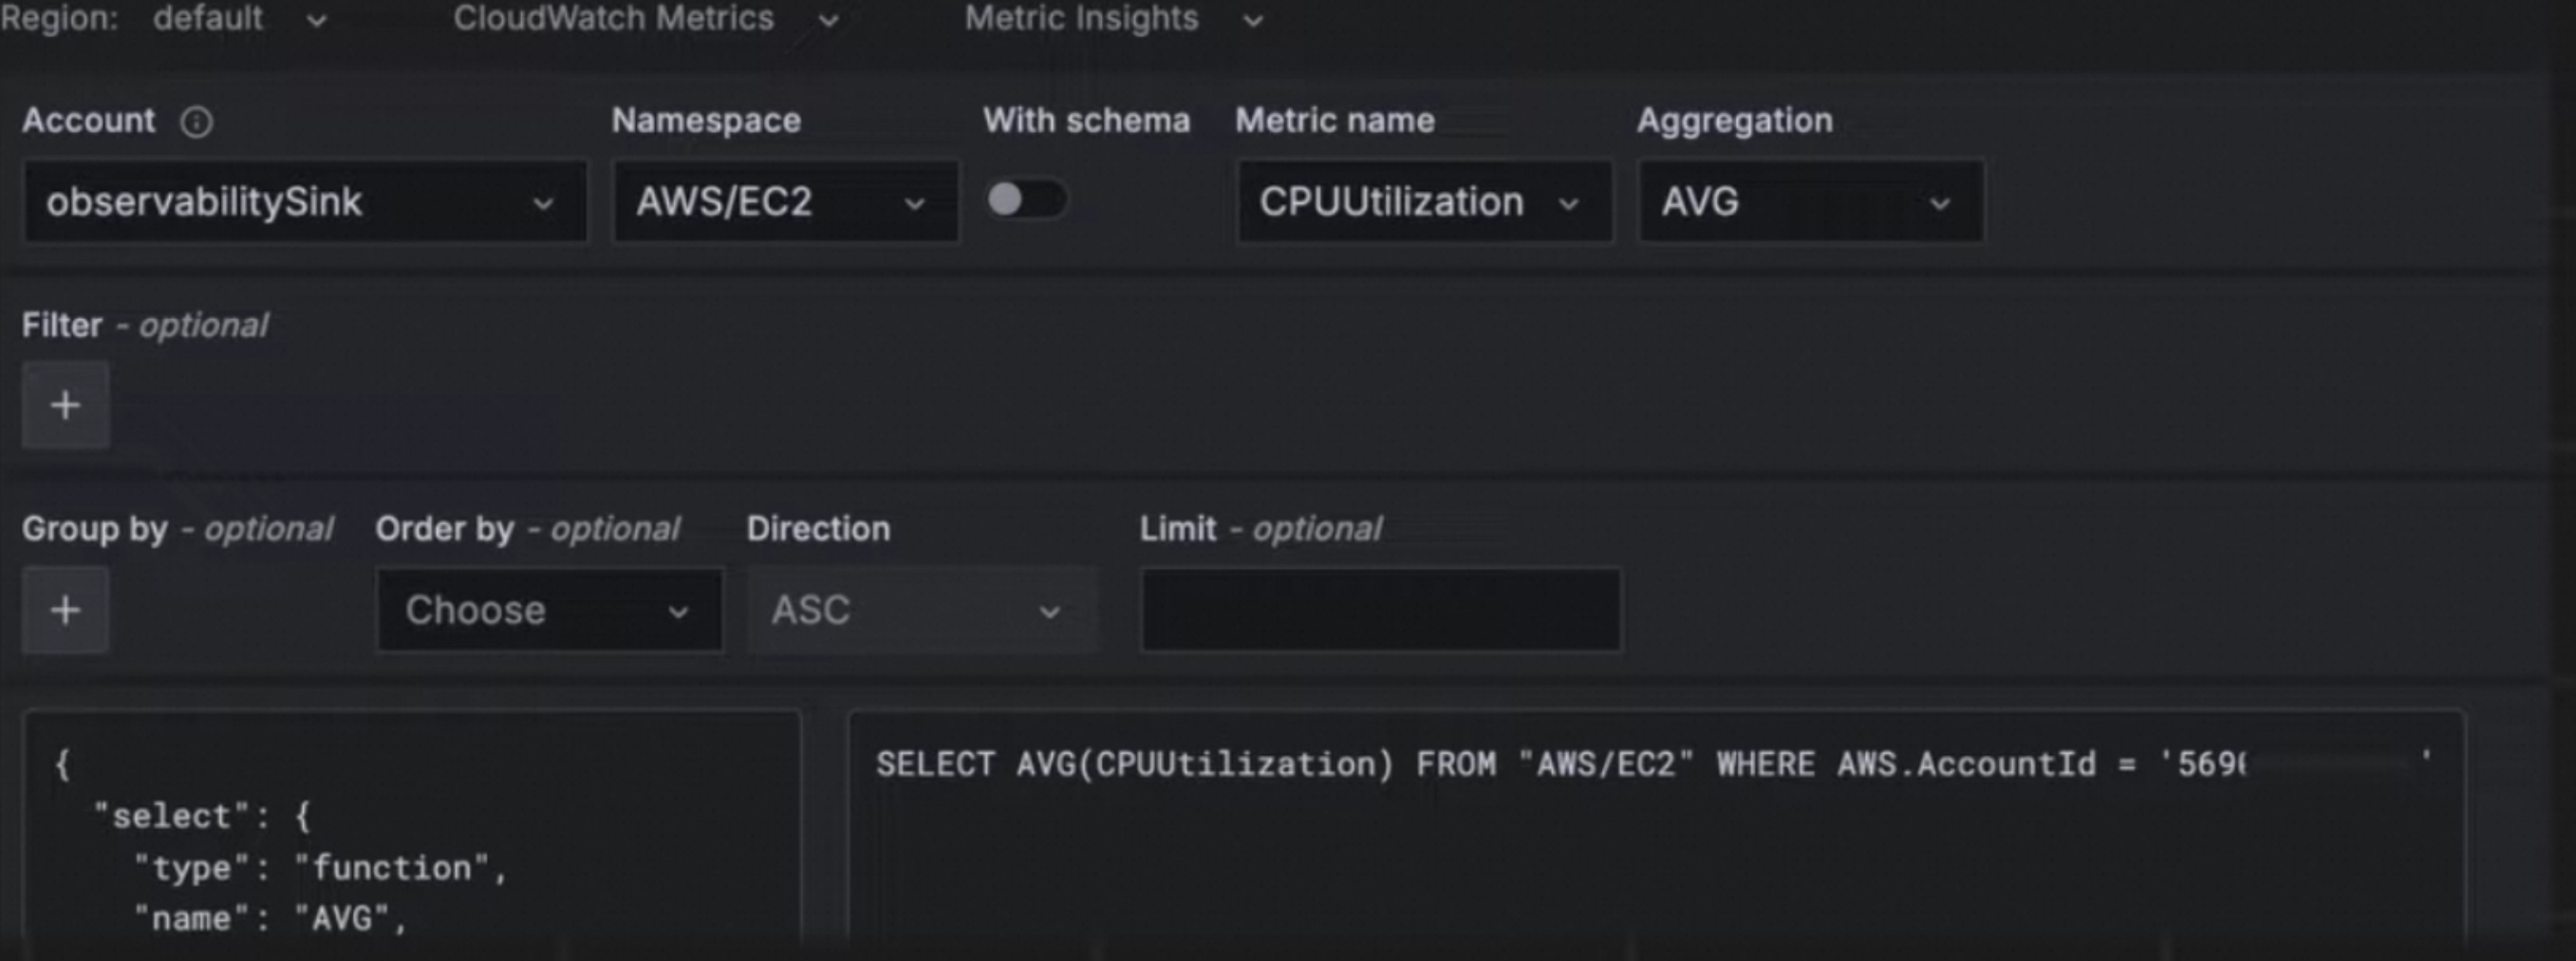Image resolution: width=2576 pixels, height=961 pixels.
Task: Click the plus icon under Filter
Action: tap(66, 406)
